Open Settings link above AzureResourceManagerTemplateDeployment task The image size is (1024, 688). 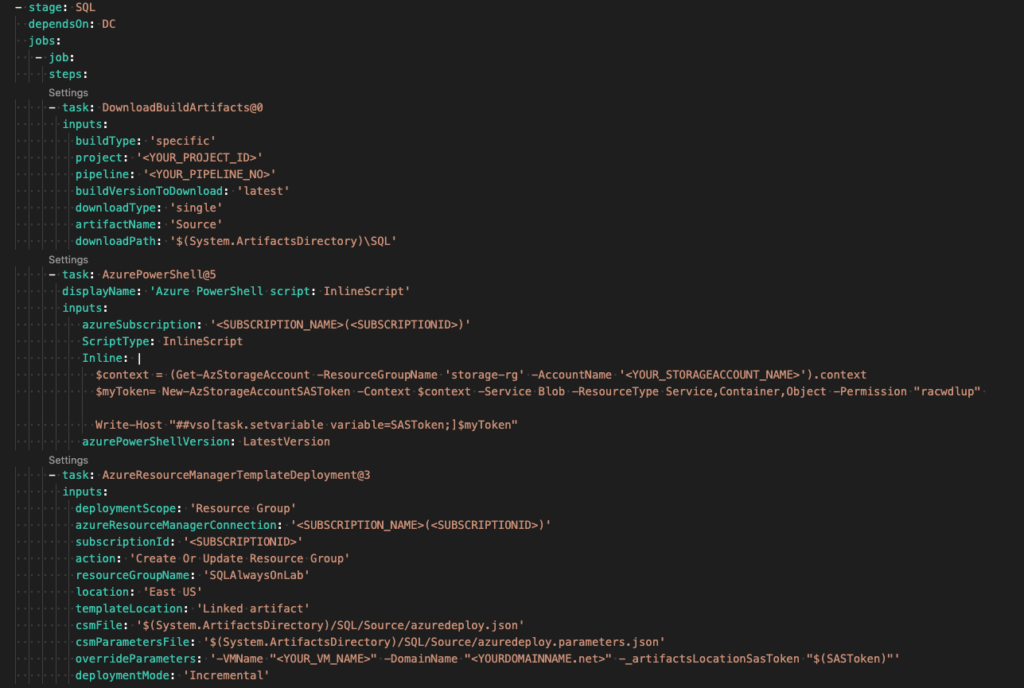(68, 460)
